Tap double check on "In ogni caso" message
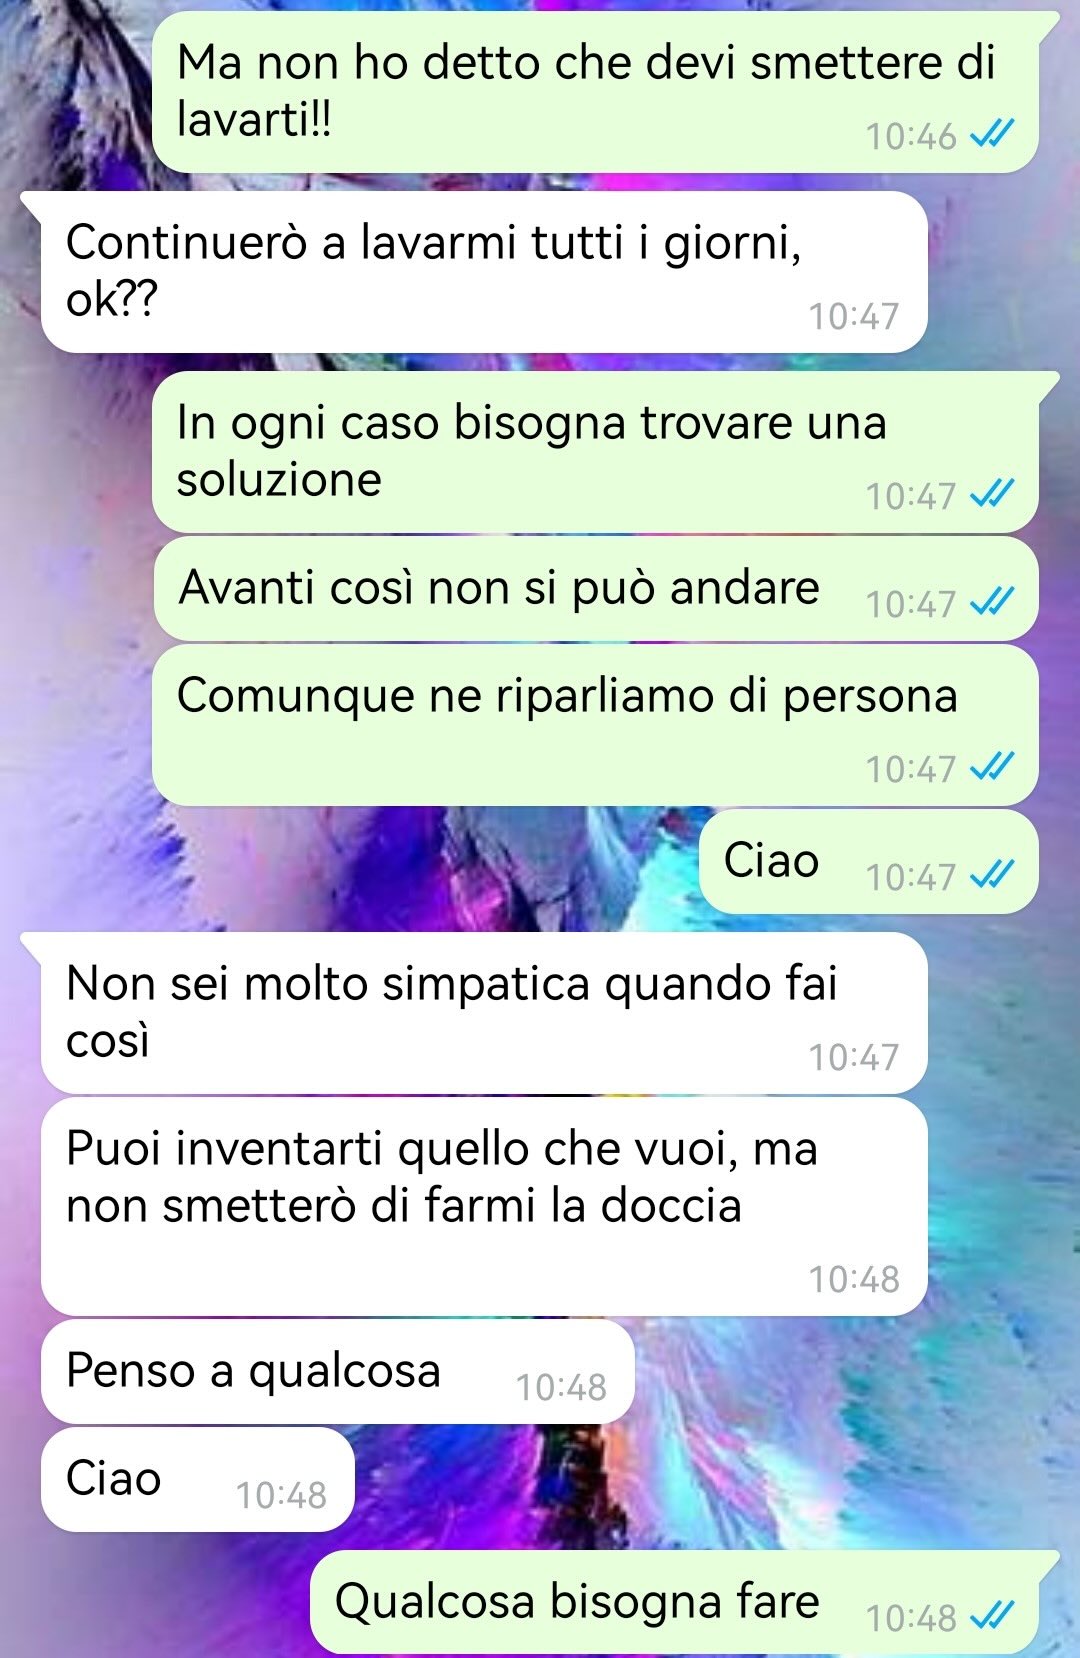This screenshot has height=1658, width=1080. point(992,492)
